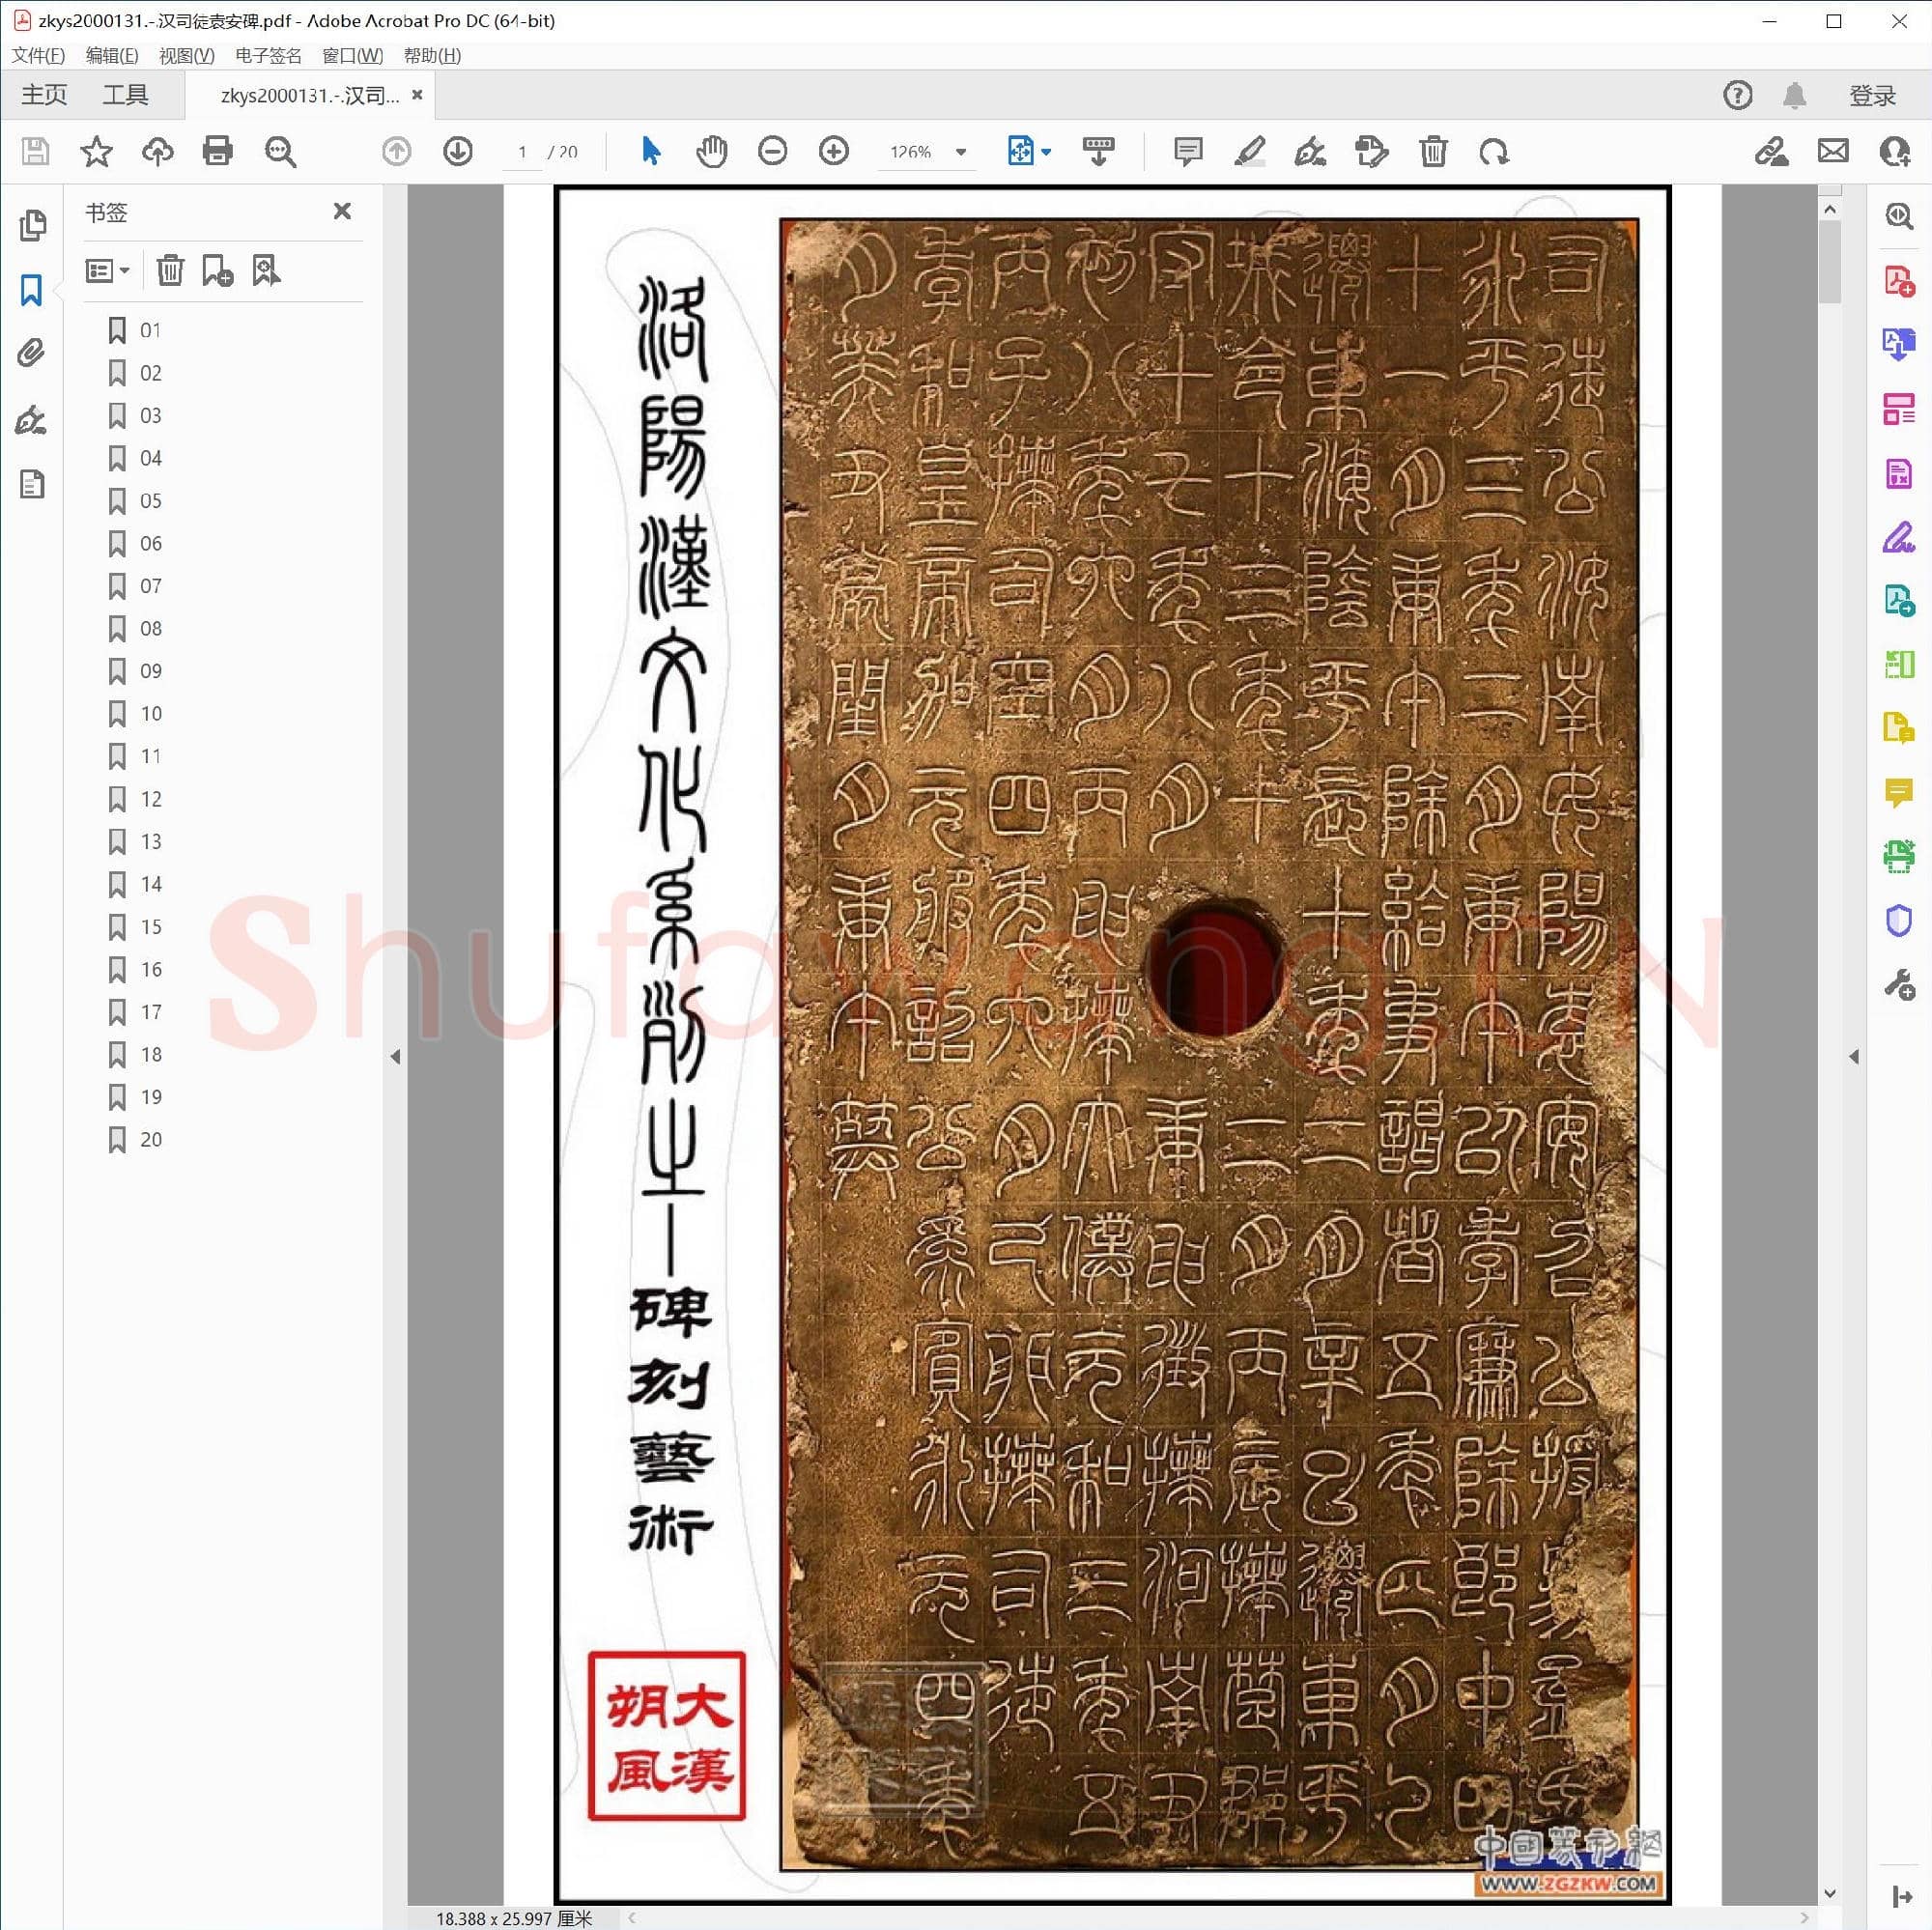Click the page number input field
Screen dimensions: 1932x1930
point(522,152)
